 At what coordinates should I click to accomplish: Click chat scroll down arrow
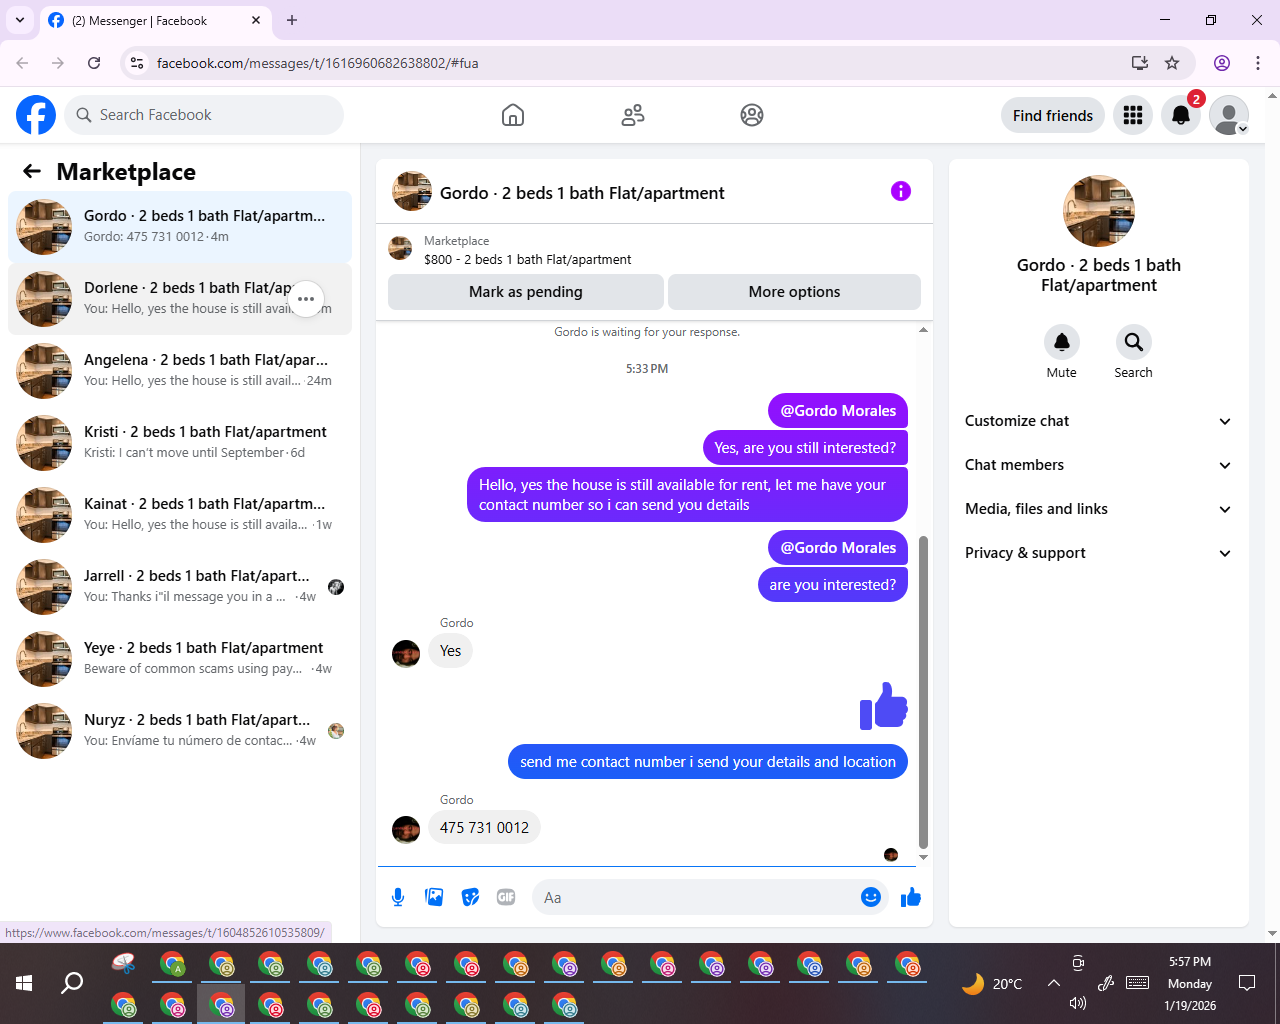coord(923,857)
